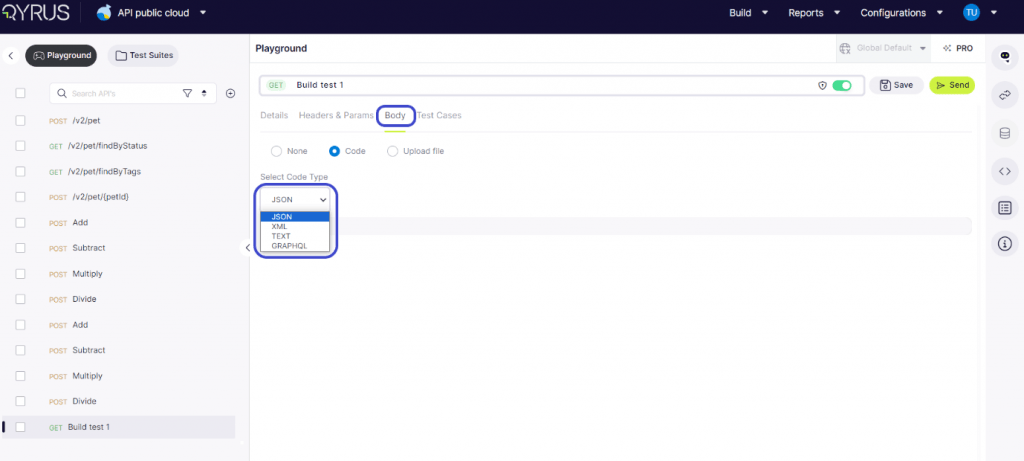Open the chatbot assistant icon in right sidebar
Image resolution: width=1024 pixels, height=461 pixels.
click(1005, 57)
